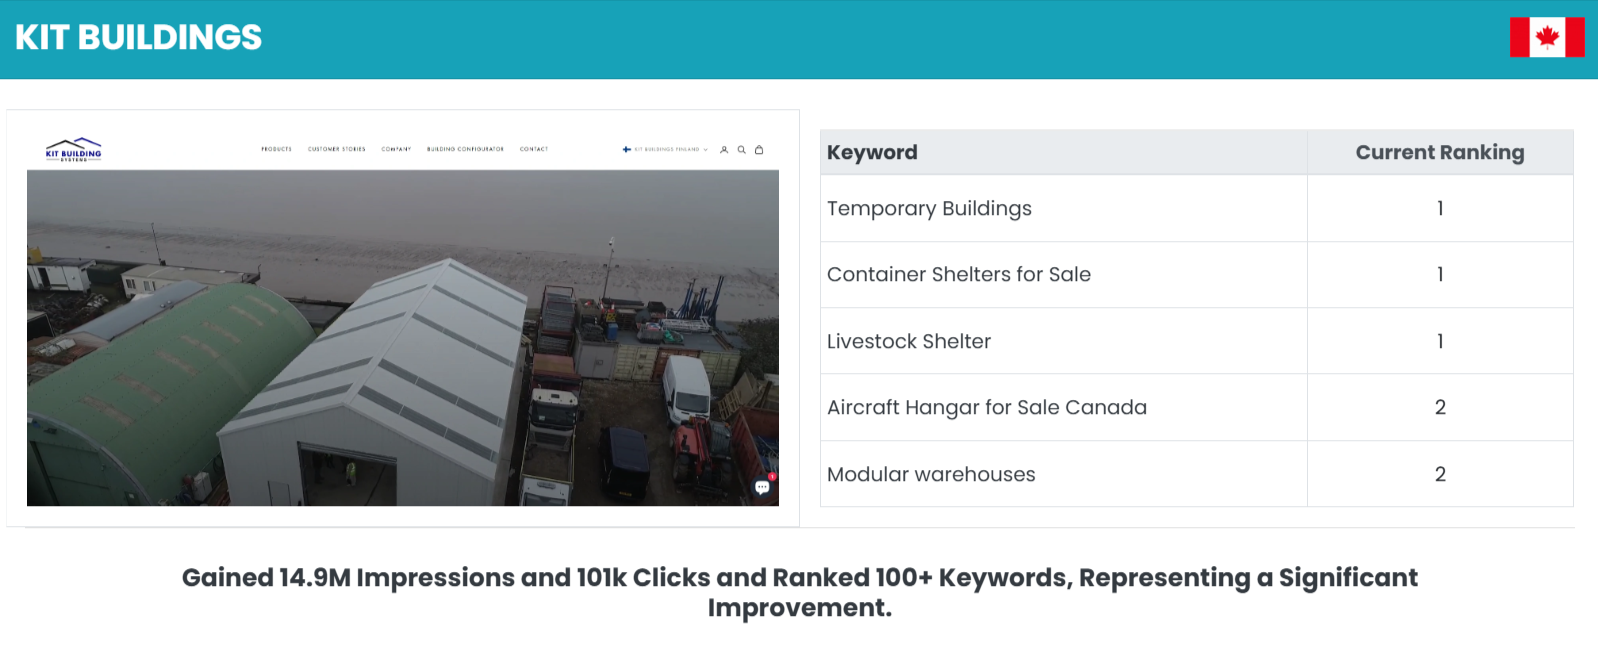Open the shopping bag cart icon
This screenshot has height=651, width=1598.
tap(759, 150)
